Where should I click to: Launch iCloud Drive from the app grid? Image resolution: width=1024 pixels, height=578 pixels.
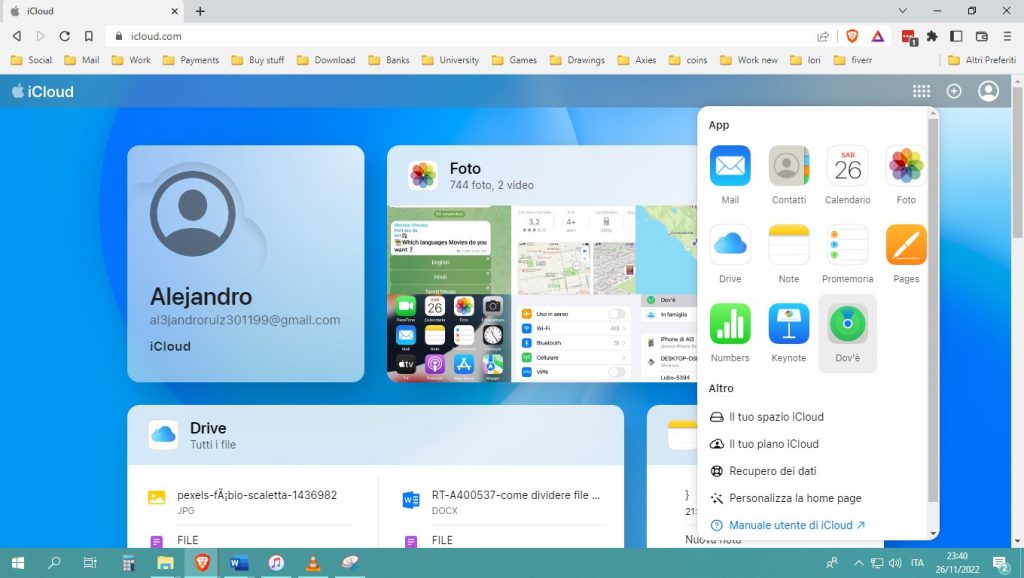(730, 245)
